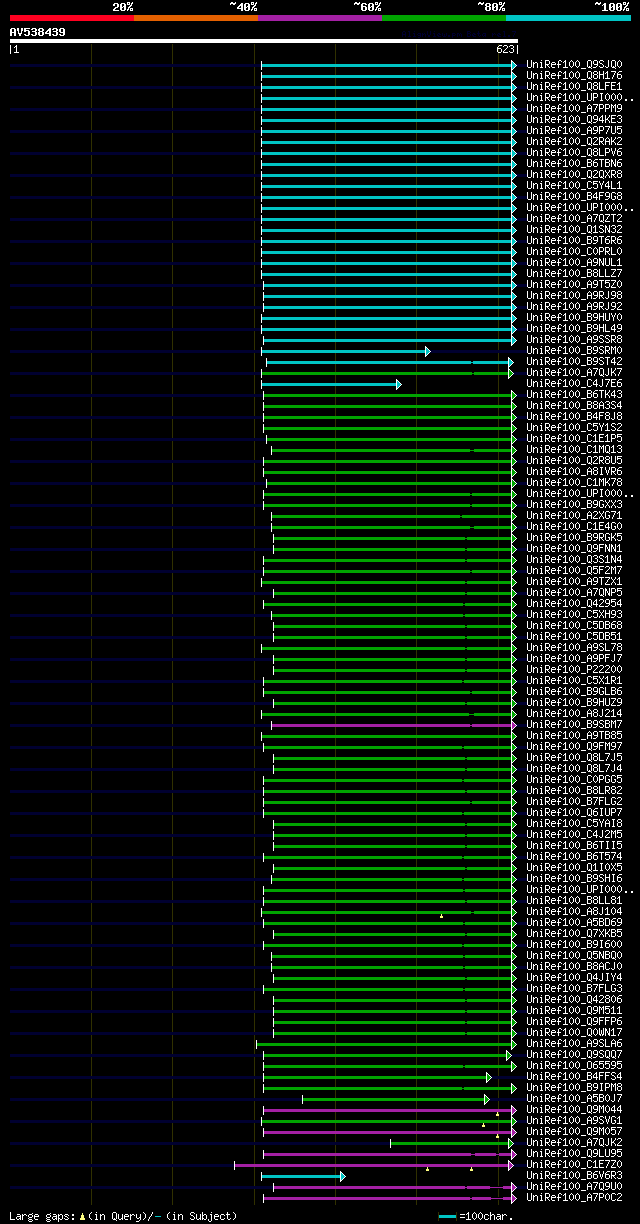This screenshot has width=640, height=1224.
Task: Open hit UniRef100_Q94KE3
Action: tap(574, 120)
